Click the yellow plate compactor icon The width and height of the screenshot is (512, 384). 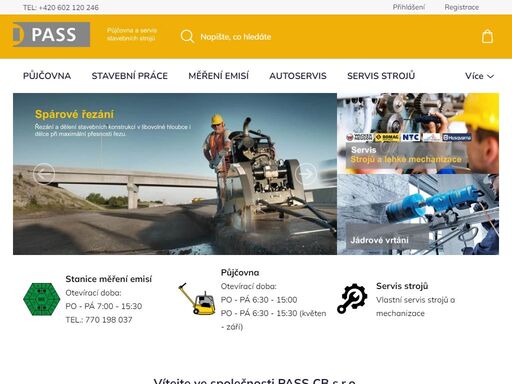click(197, 299)
